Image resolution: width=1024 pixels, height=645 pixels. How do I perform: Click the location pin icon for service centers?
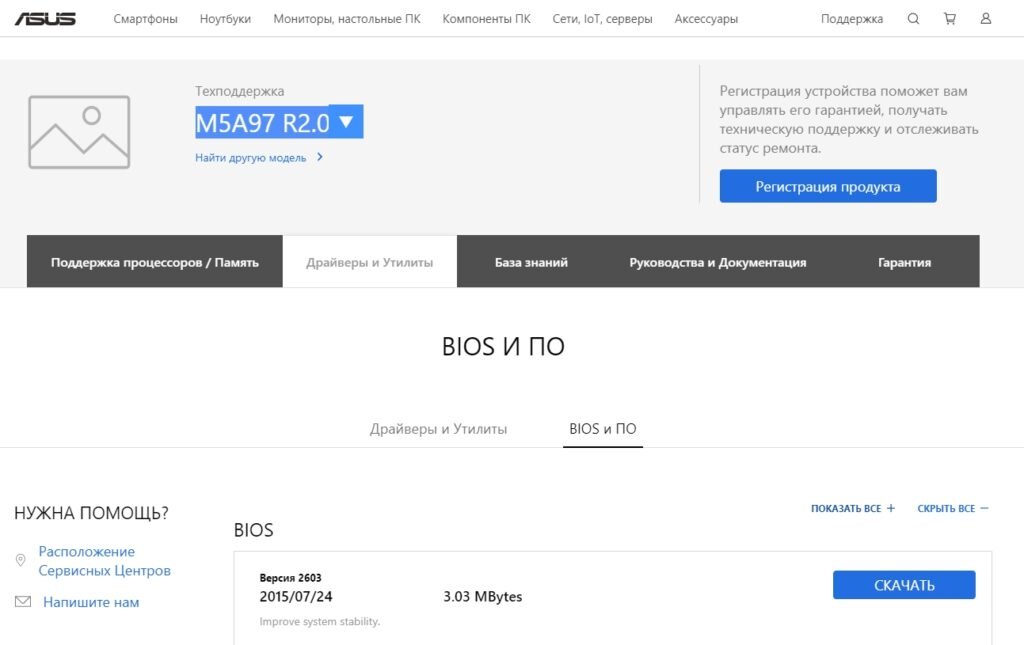(x=20, y=560)
